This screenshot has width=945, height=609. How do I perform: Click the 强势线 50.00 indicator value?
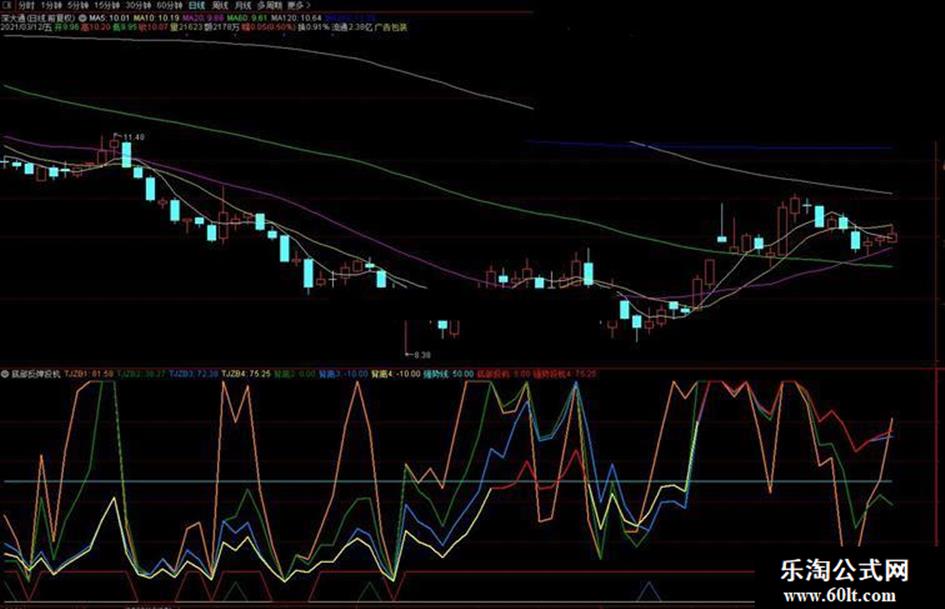pyautogui.click(x=449, y=374)
